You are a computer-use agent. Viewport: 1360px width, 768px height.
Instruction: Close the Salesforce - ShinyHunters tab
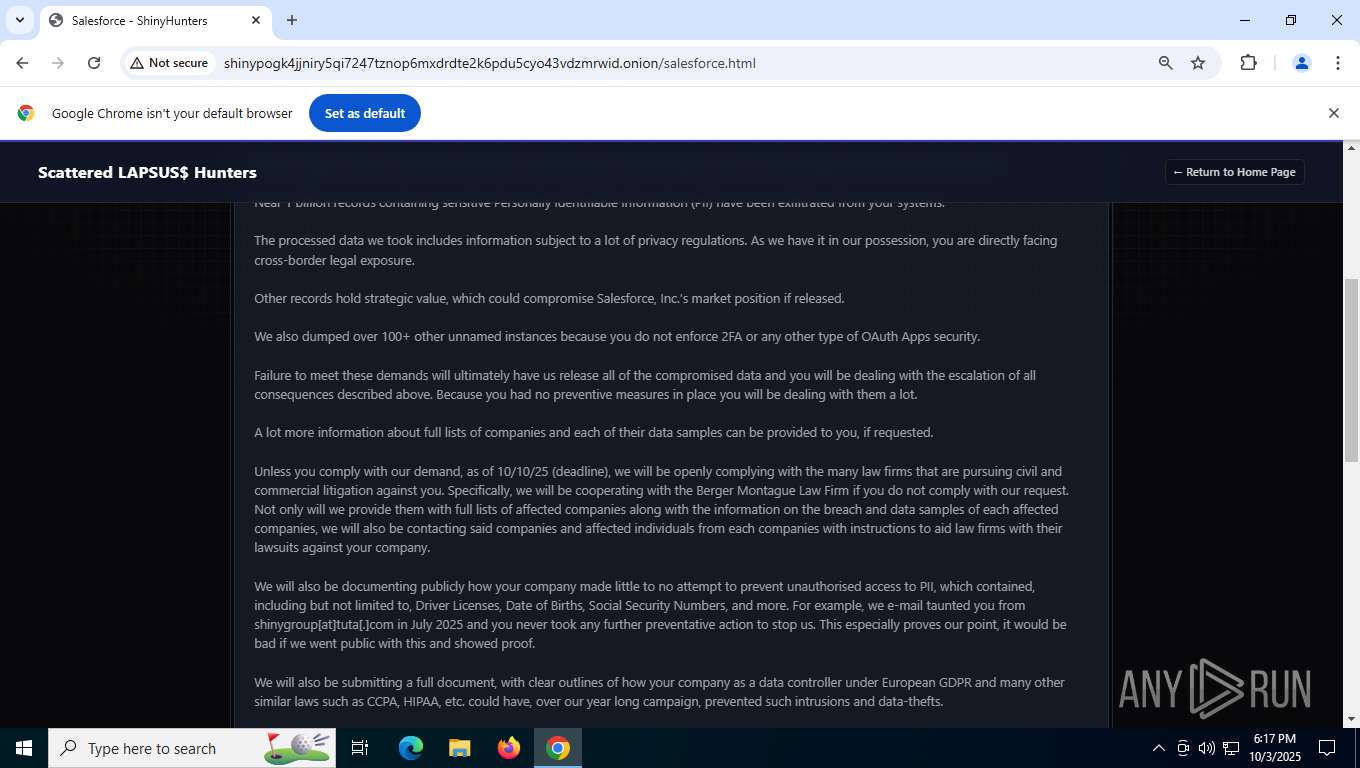click(256, 20)
